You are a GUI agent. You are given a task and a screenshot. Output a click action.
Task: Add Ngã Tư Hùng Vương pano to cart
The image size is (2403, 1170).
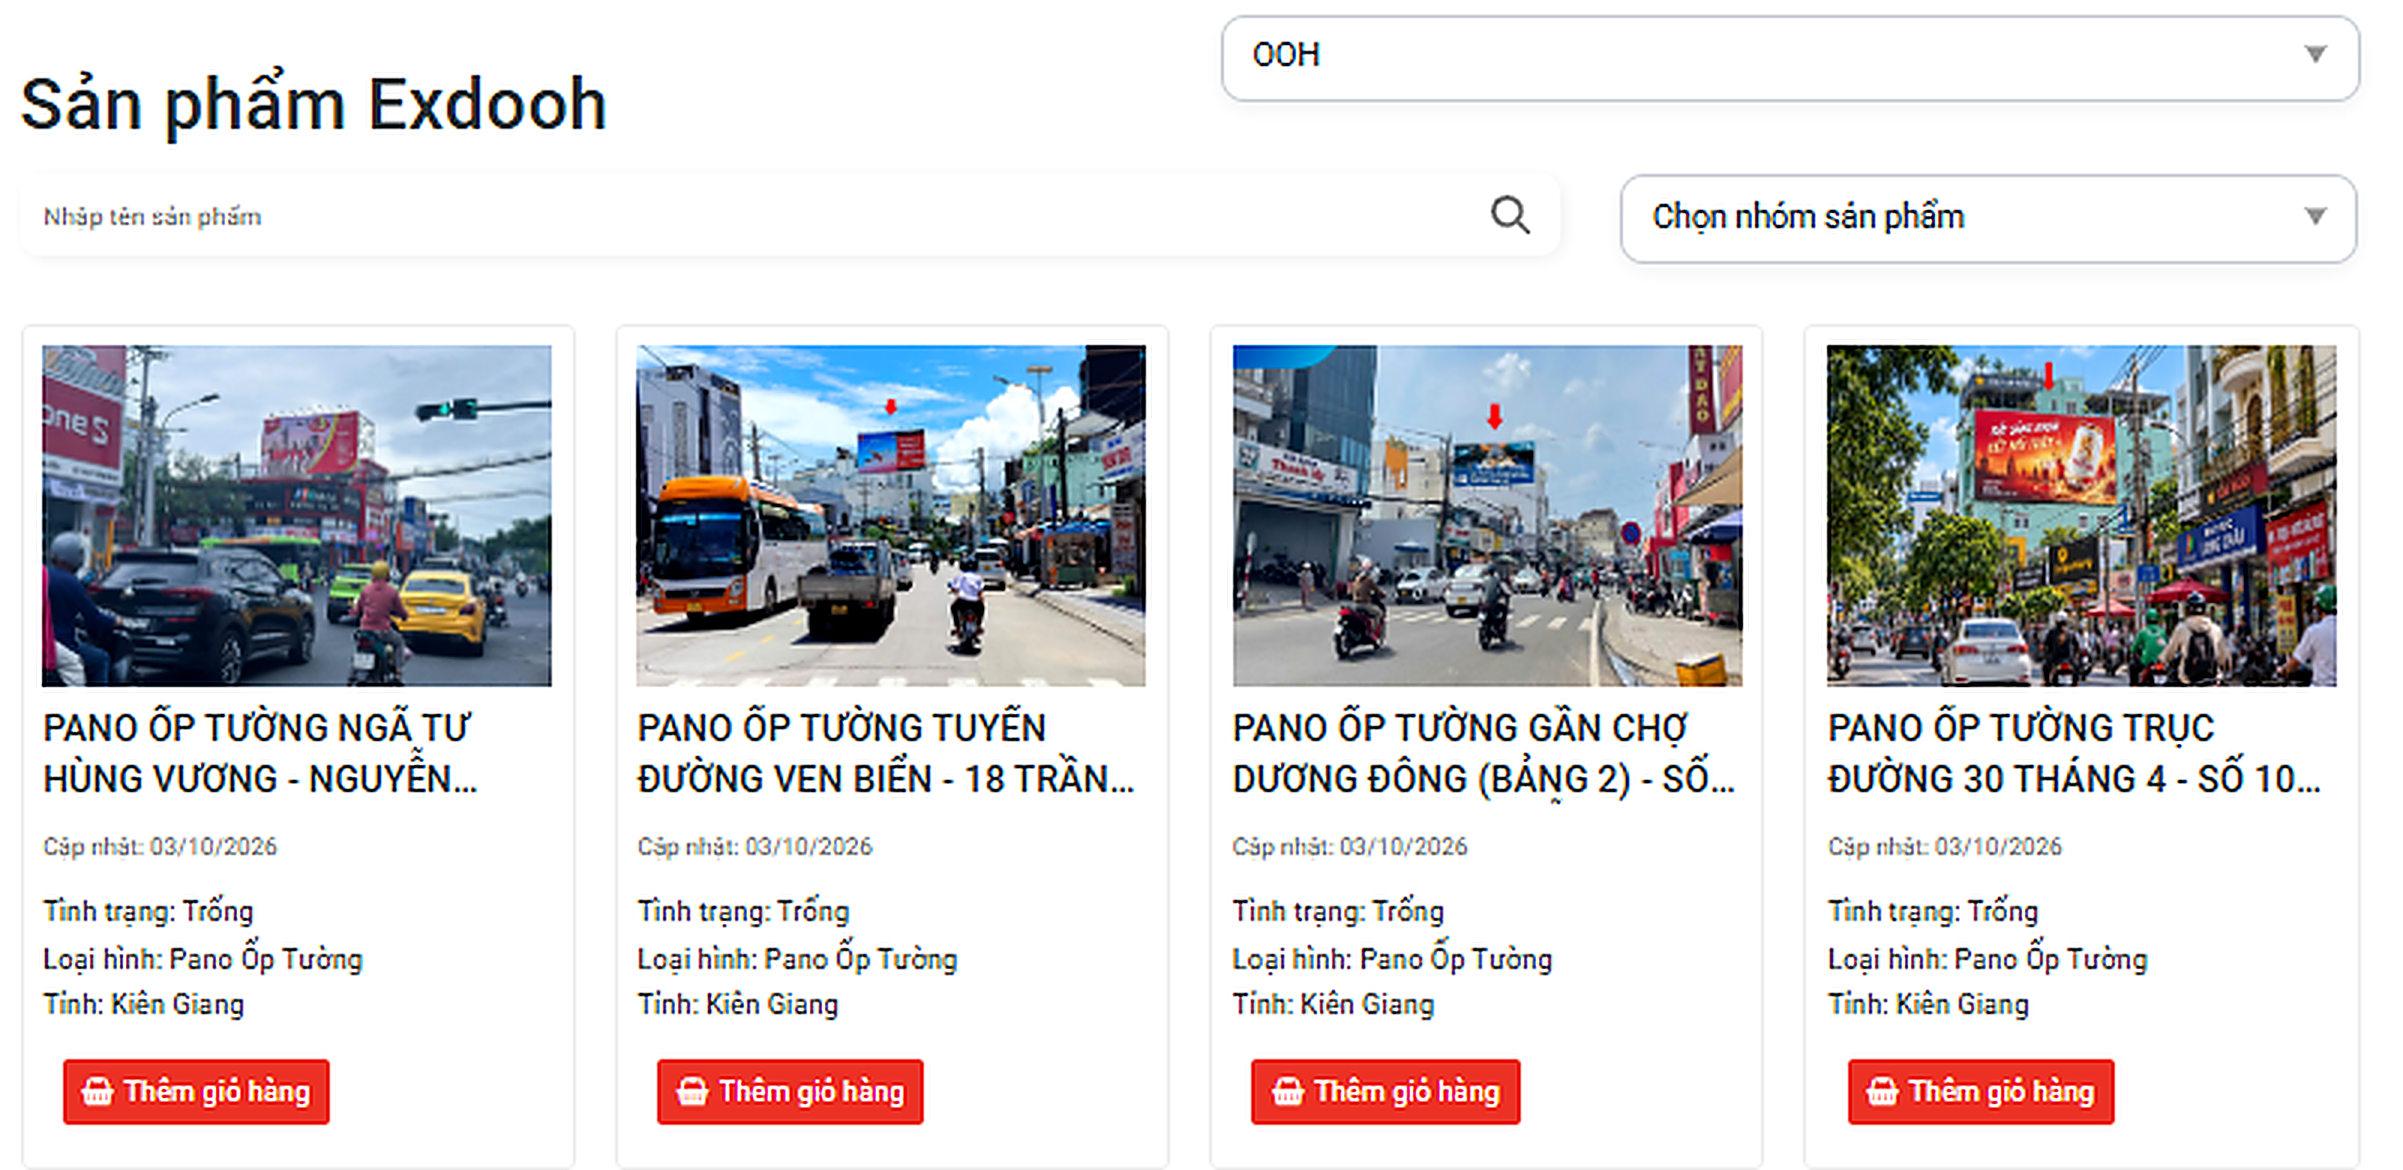tap(196, 1091)
